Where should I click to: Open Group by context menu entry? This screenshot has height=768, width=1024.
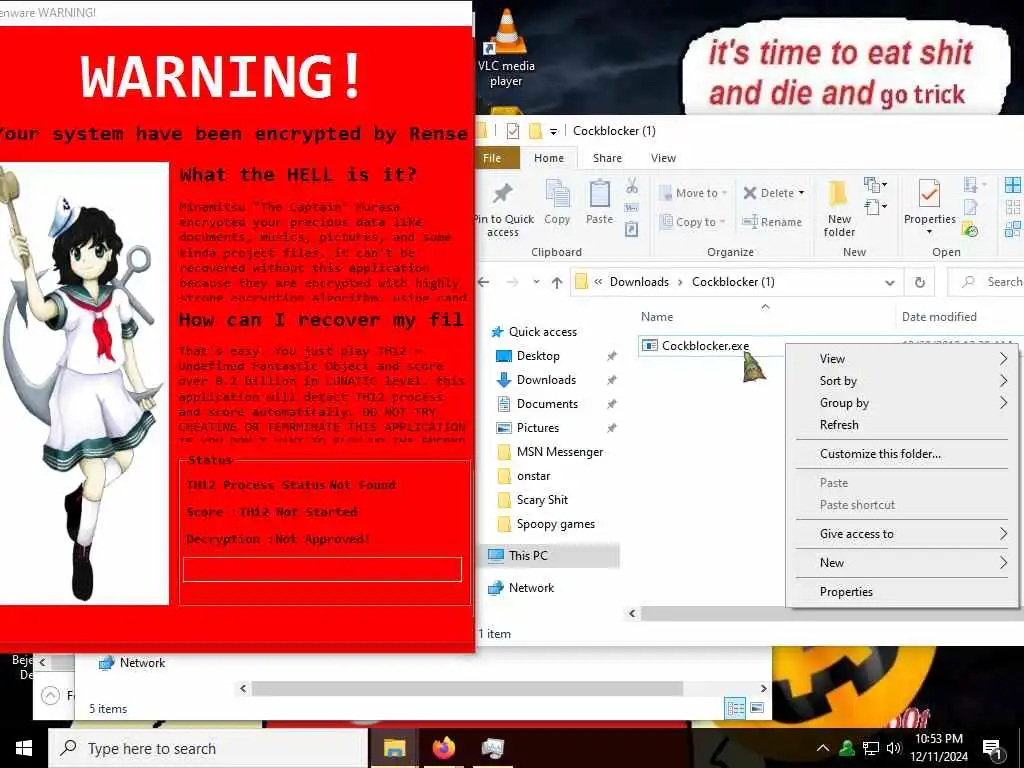pos(902,403)
